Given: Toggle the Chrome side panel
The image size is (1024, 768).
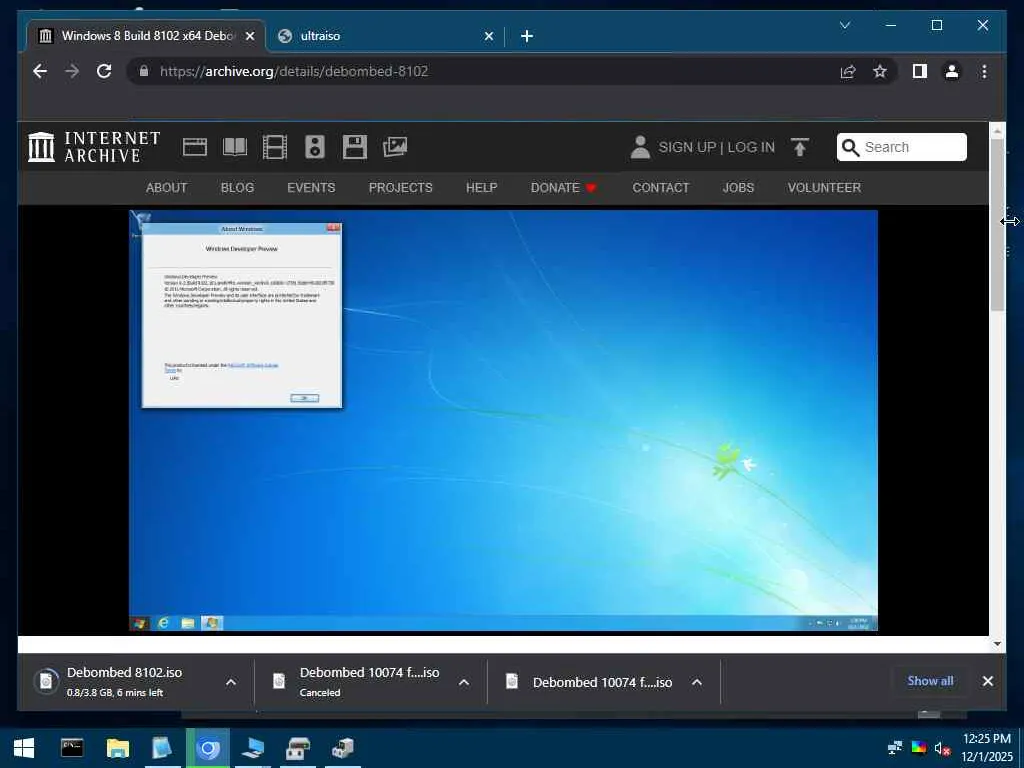Looking at the screenshot, I should [x=920, y=71].
